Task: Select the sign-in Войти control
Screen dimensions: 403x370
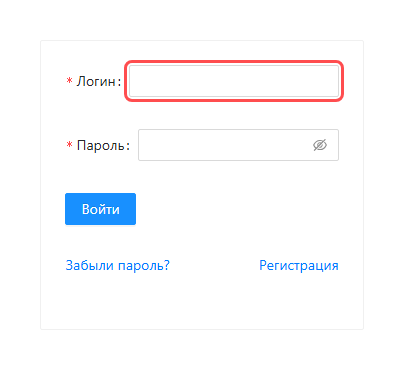Action: click(x=100, y=209)
